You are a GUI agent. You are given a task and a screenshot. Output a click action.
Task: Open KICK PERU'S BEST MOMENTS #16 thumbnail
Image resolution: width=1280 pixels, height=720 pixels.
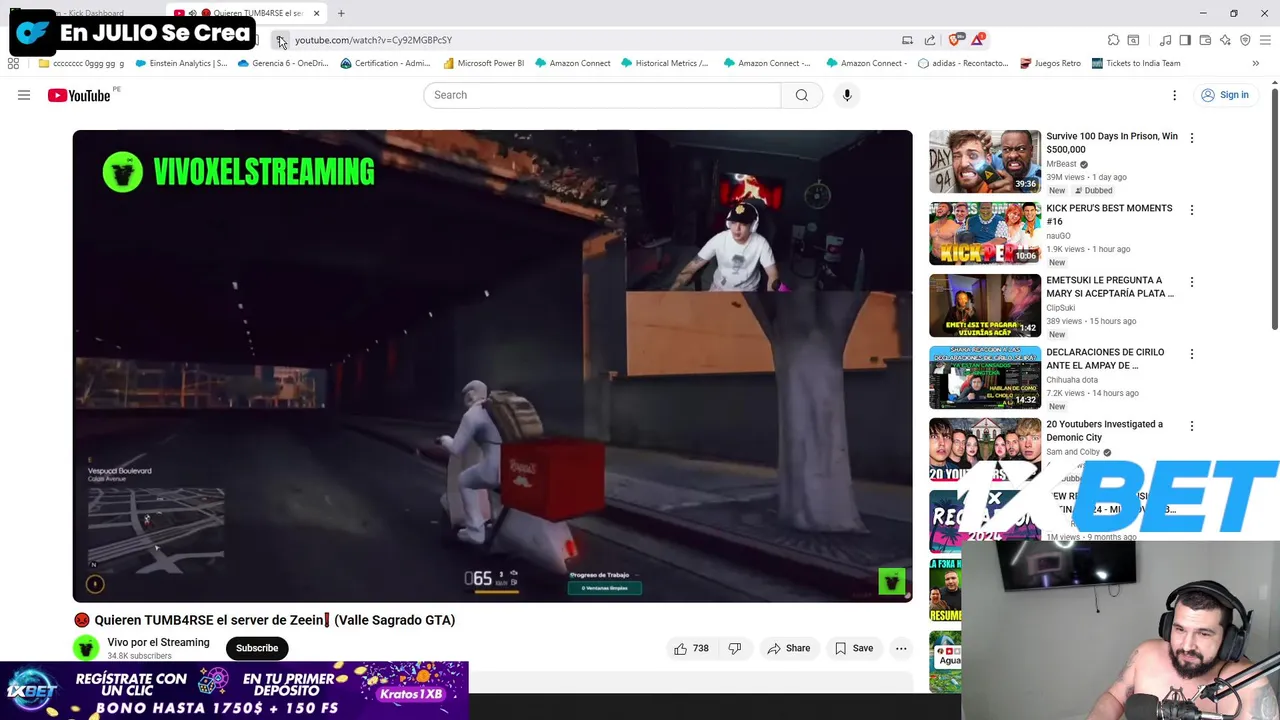coord(985,234)
